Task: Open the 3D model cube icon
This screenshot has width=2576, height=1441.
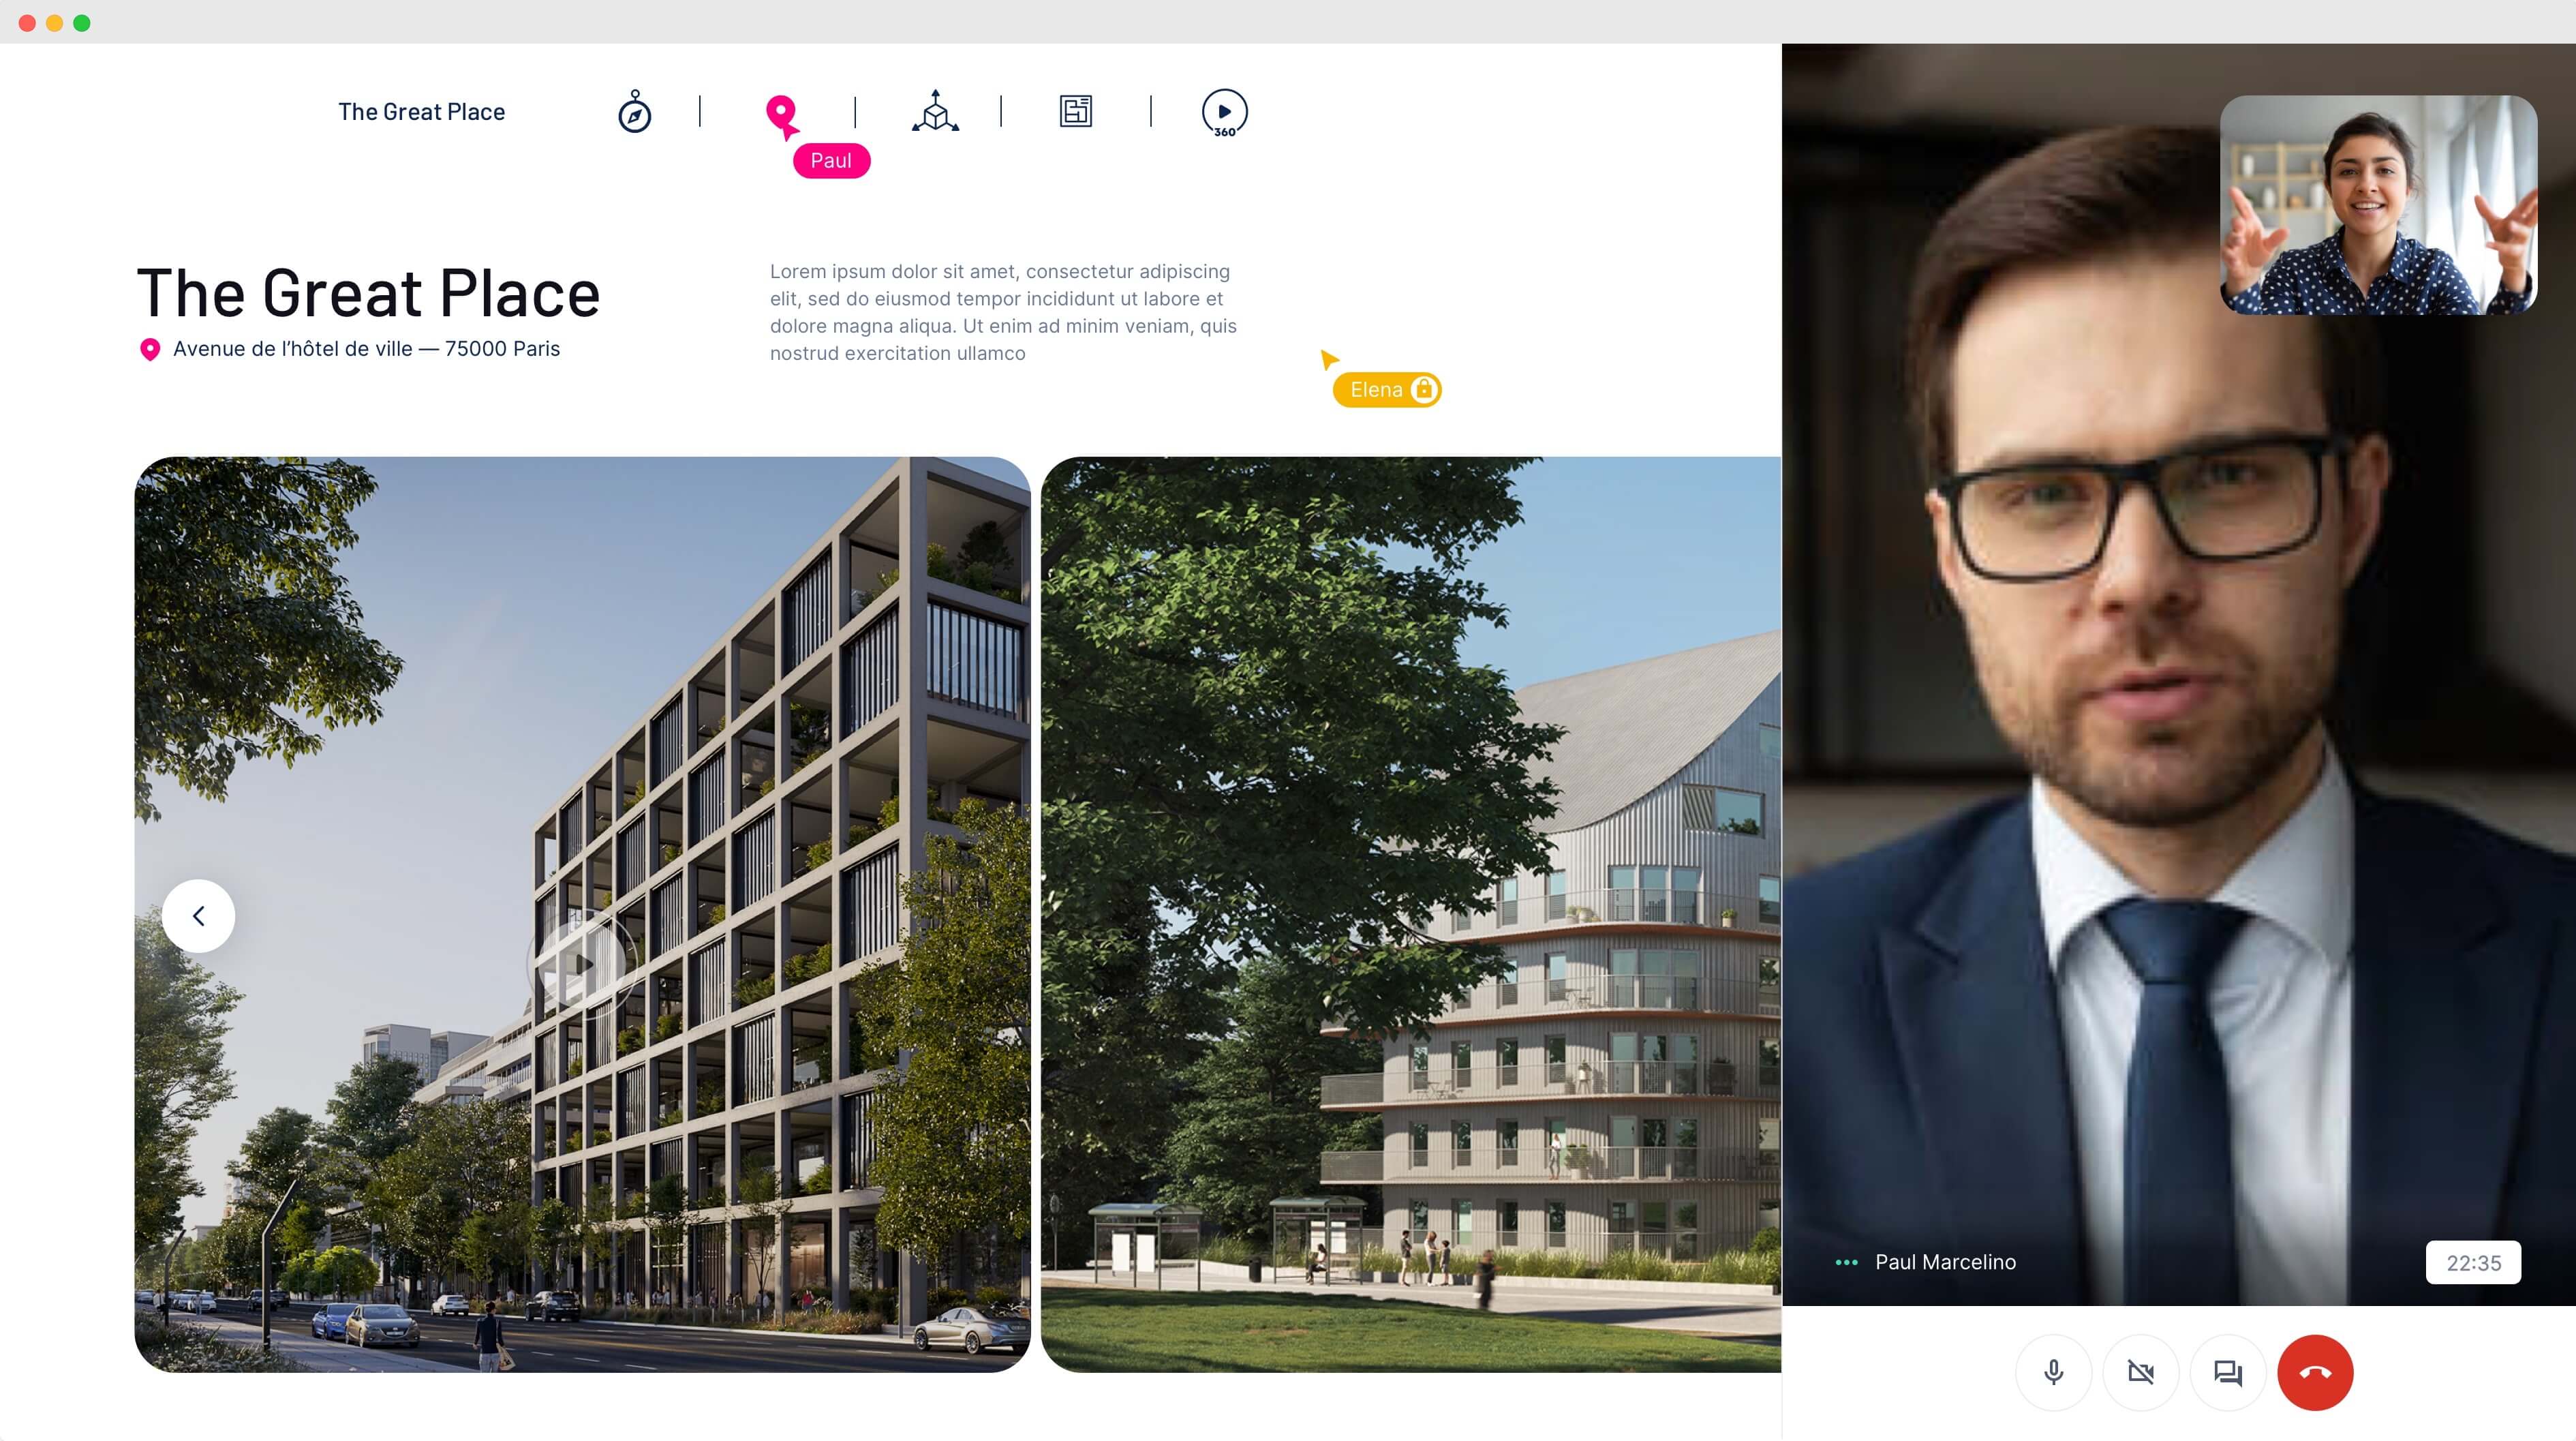Action: [x=935, y=112]
